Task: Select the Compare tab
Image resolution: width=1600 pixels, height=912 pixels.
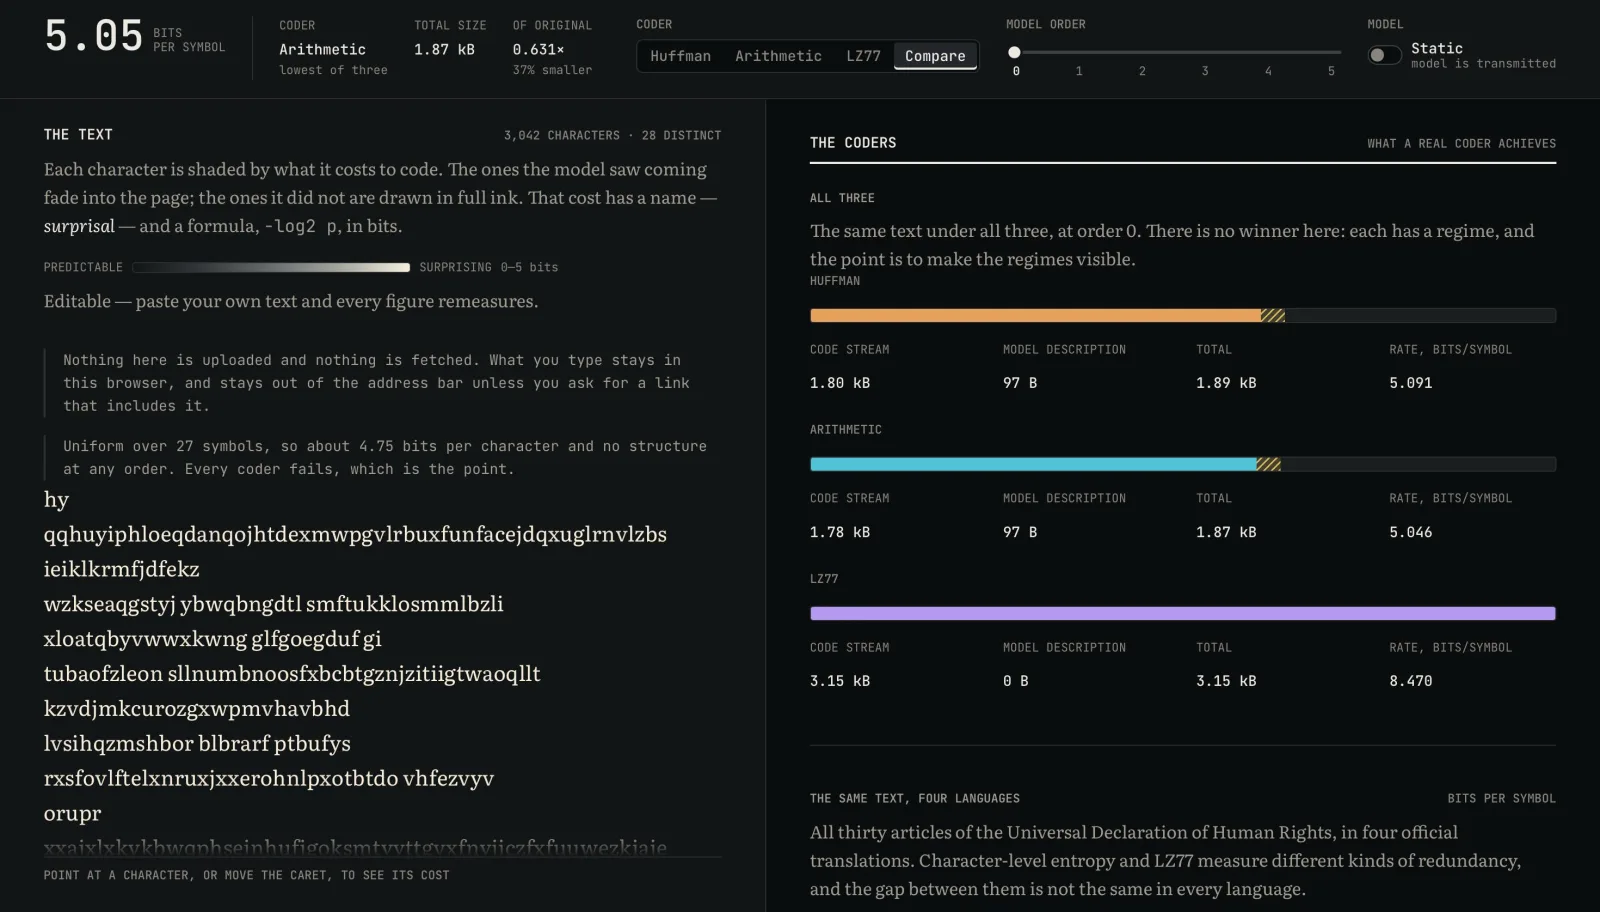Action: [935, 56]
